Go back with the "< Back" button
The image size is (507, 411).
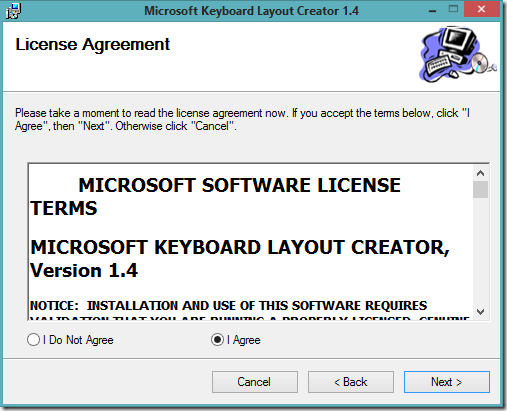tap(351, 382)
